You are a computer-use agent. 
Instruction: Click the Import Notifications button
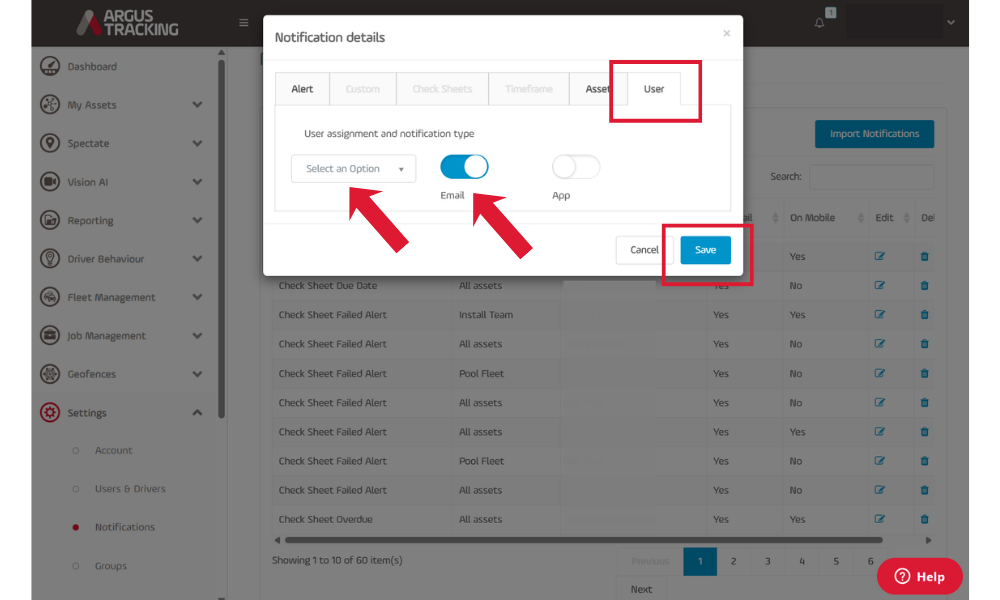pyautogui.click(x=874, y=134)
